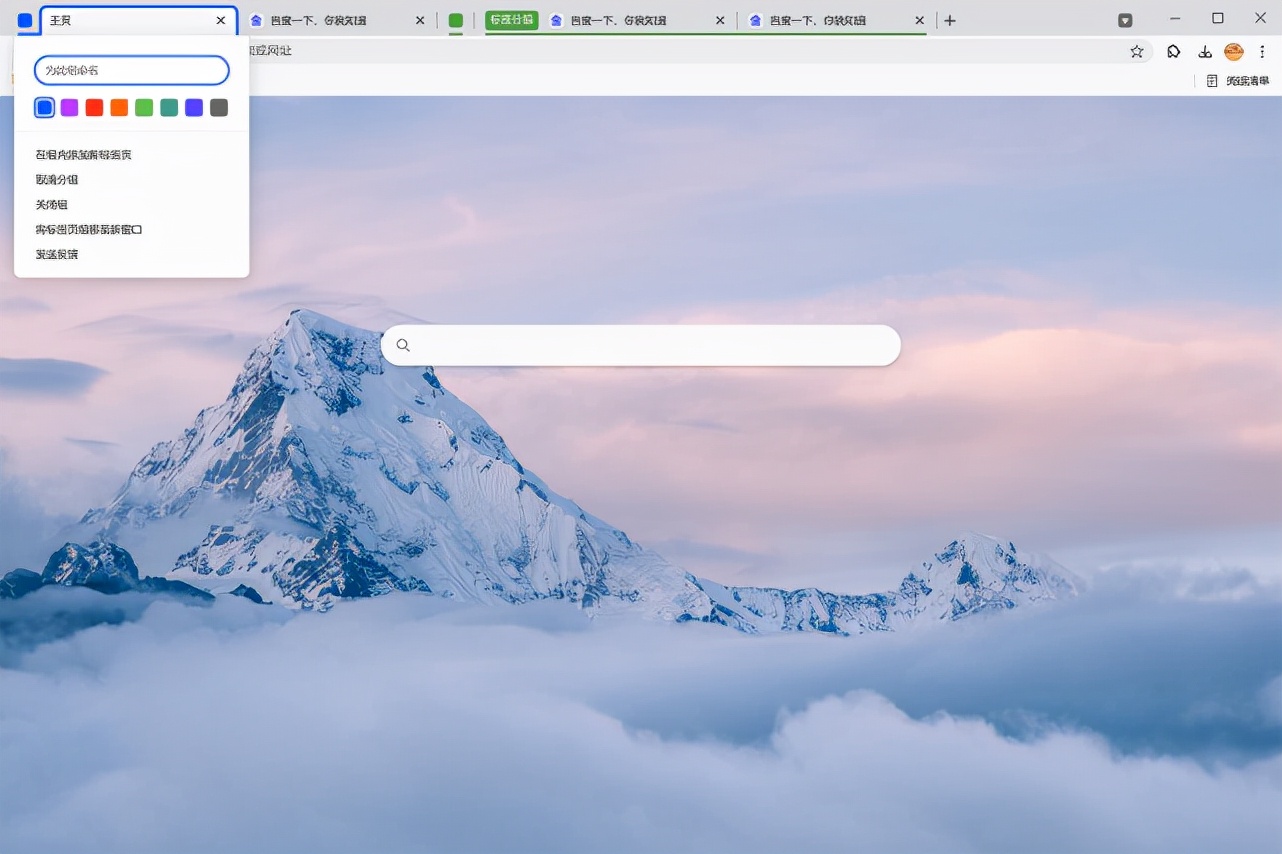This screenshot has height=854, width=1282.
Task: Select the orange group color swatch
Action: pos(119,107)
